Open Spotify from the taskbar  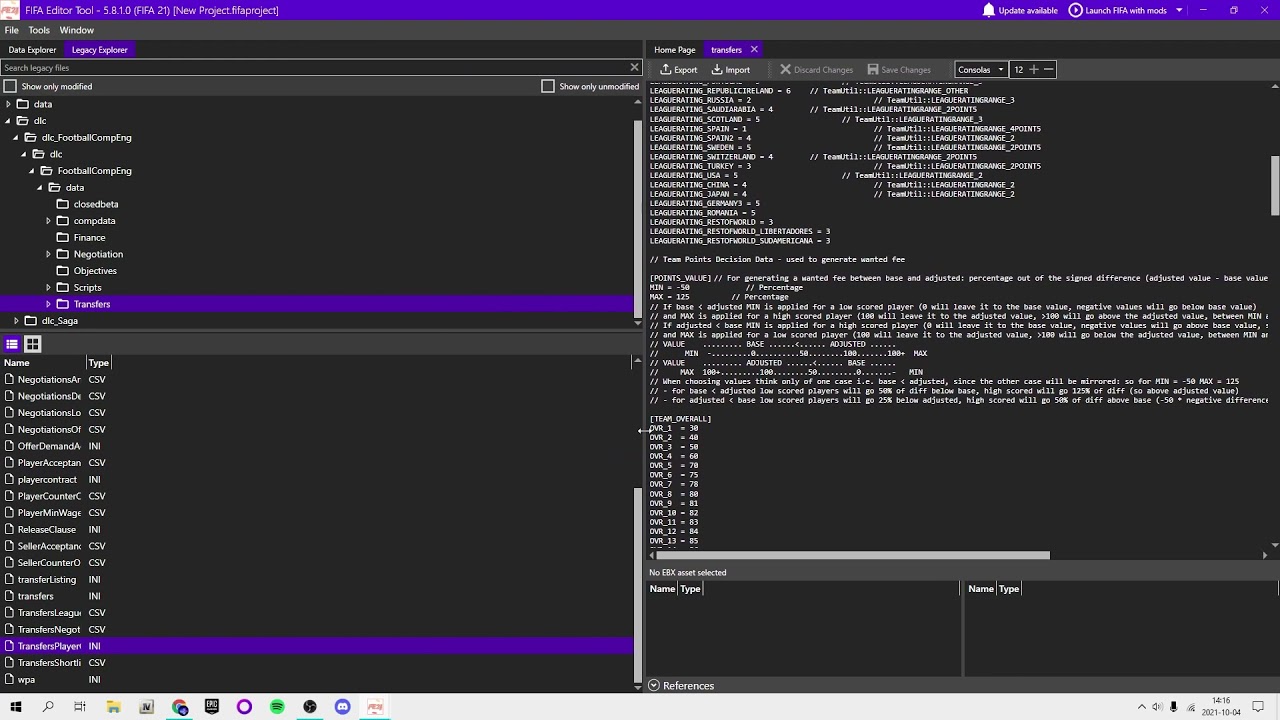pos(277,707)
